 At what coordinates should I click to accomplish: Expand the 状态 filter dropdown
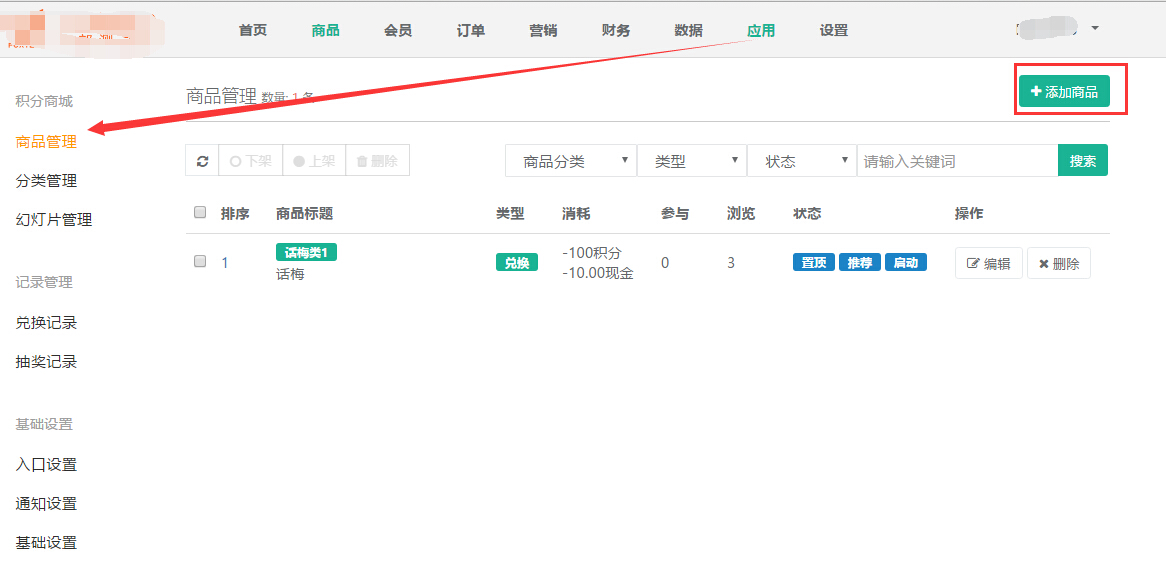point(801,161)
